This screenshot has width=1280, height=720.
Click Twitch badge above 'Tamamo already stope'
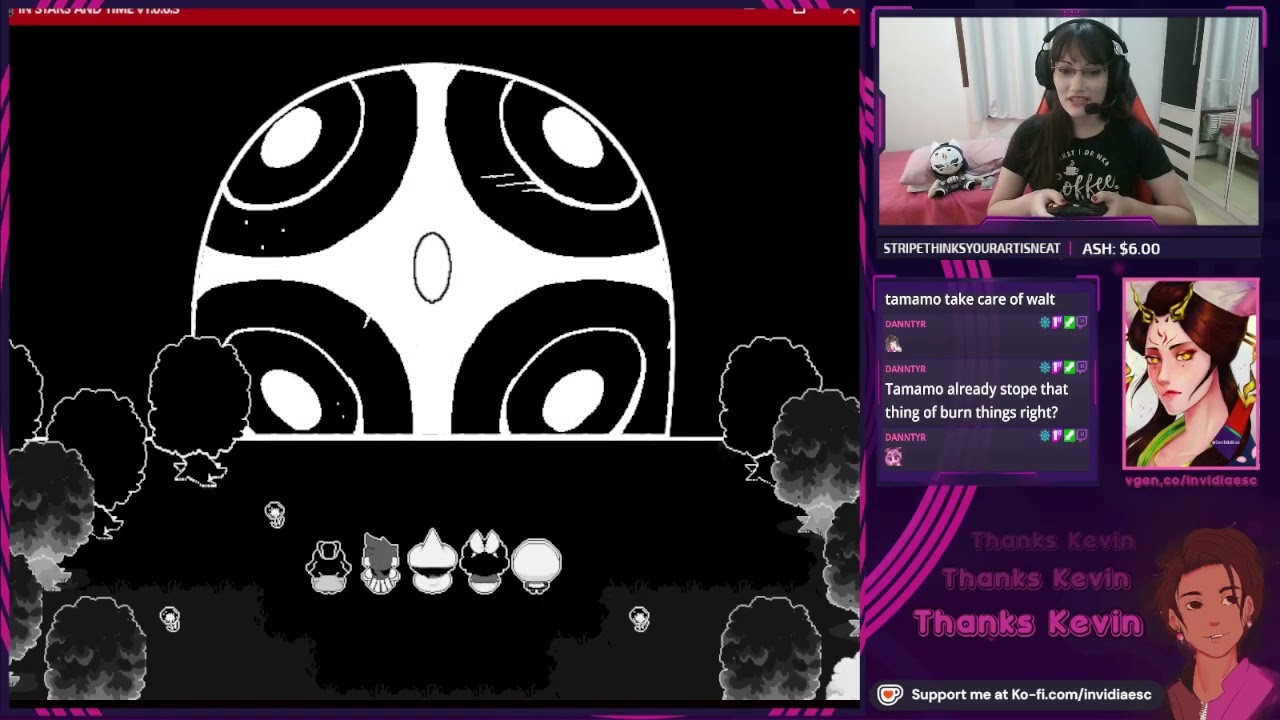click(x=1081, y=367)
